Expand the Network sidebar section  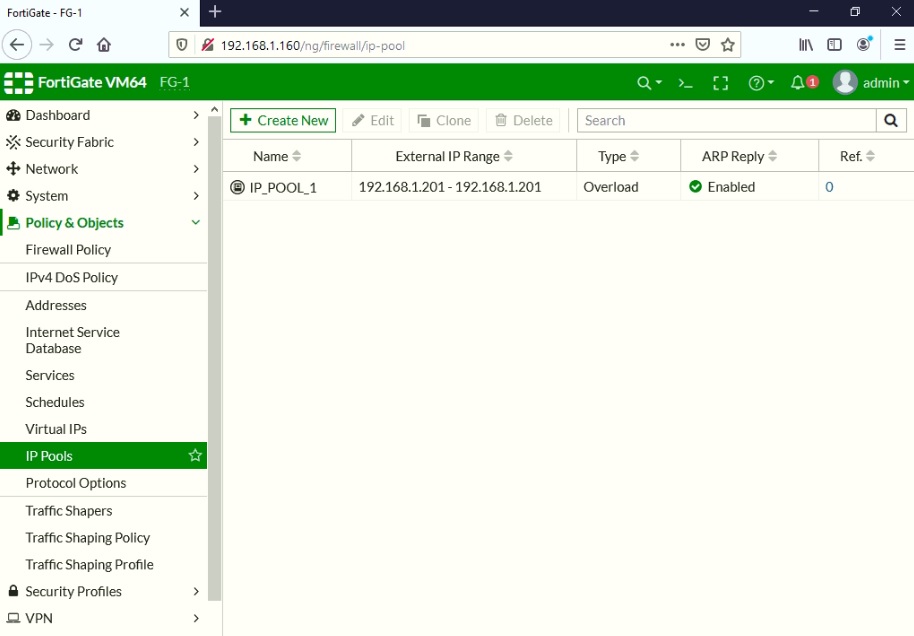pos(55,168)
